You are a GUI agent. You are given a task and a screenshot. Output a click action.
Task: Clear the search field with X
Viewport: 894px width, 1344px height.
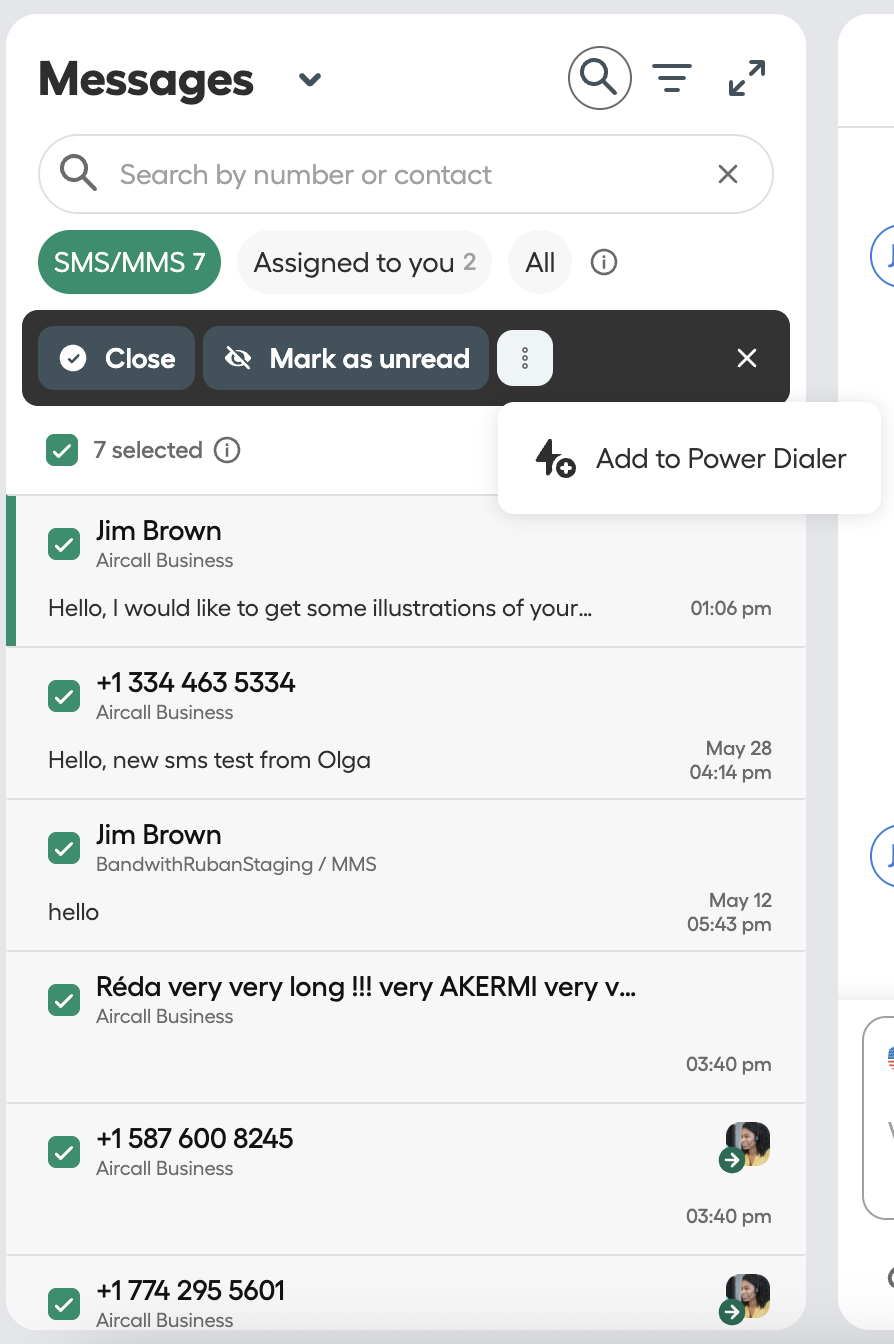pyautogui.click(x=728, y=174)
